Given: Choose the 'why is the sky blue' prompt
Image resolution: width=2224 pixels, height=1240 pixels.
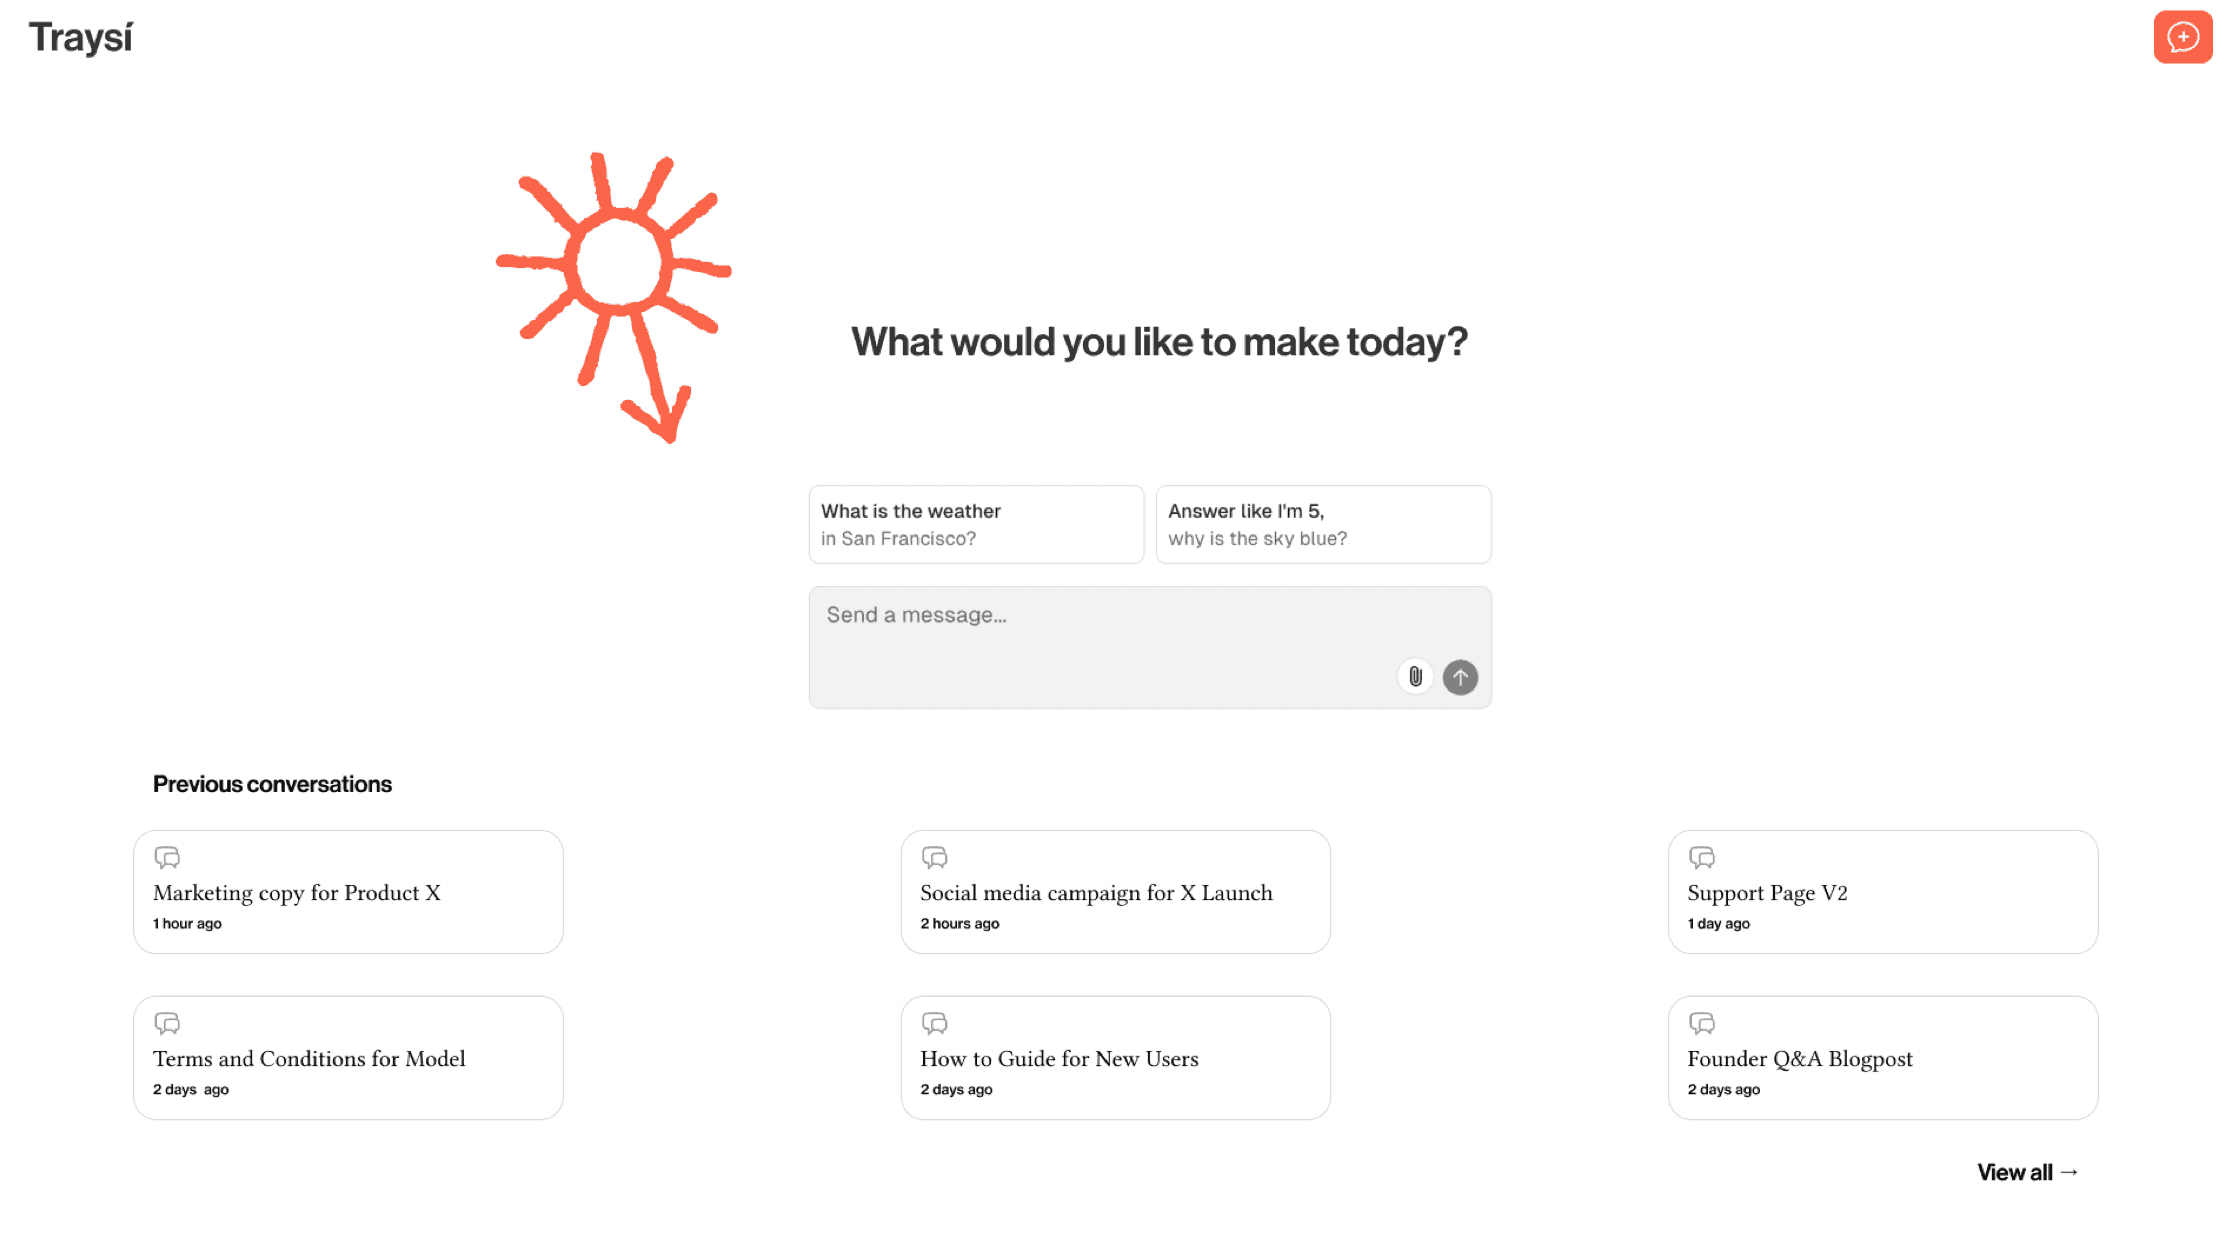Looking at the screenshot, I should tap(1322, 524).
